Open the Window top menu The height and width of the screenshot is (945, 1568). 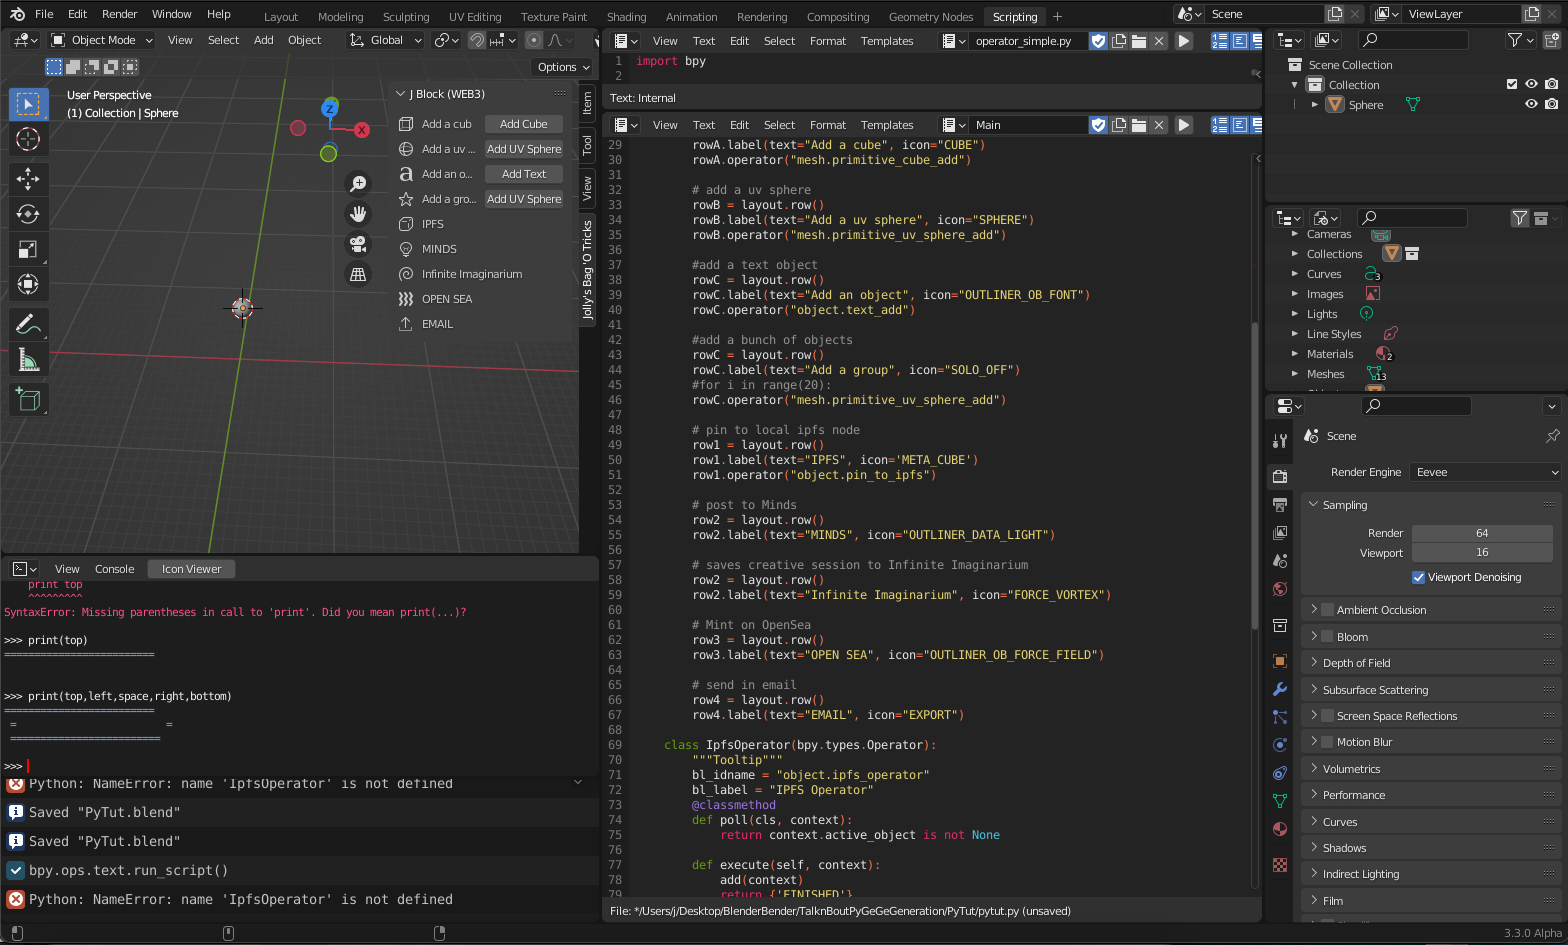click(x=171, y=14)
